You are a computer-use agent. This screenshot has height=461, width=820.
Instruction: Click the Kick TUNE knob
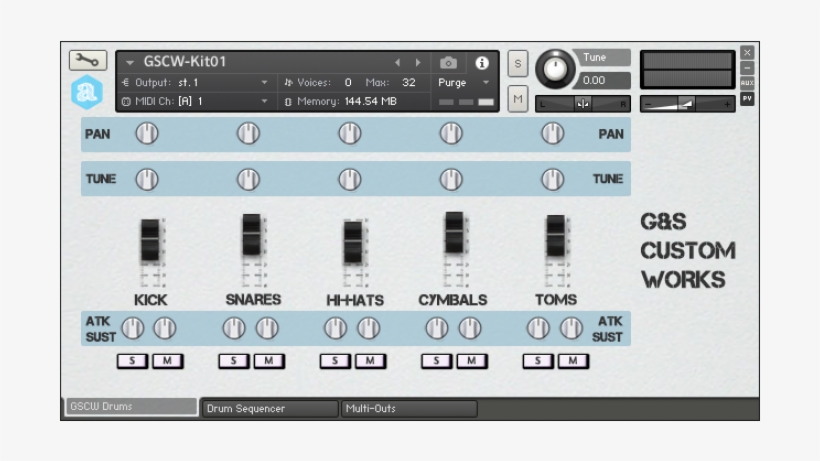[147, 179]
